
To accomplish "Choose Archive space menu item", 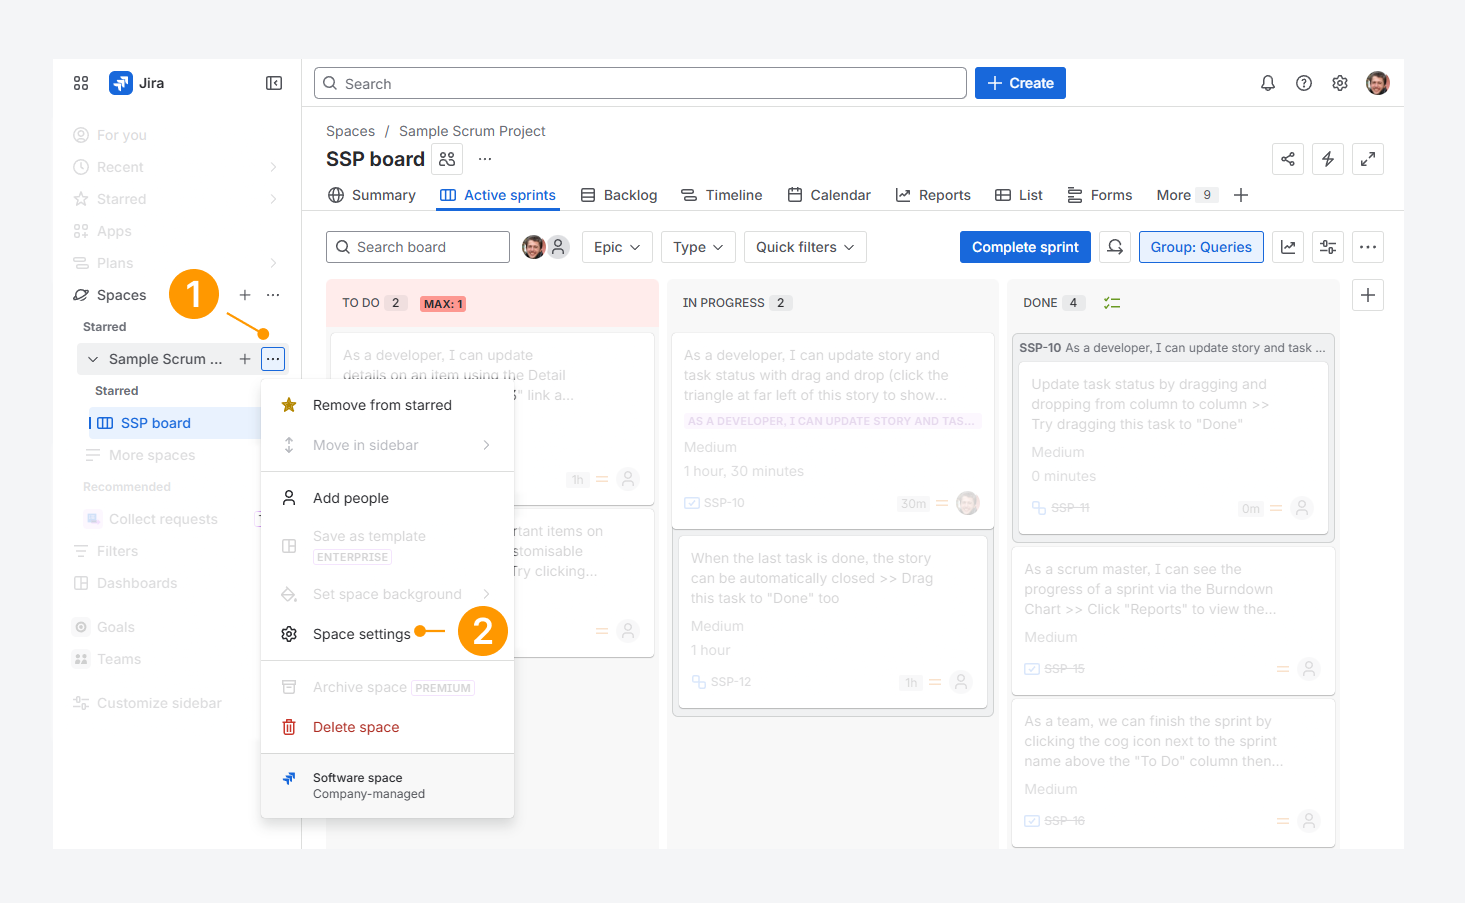I will [388, 687].
